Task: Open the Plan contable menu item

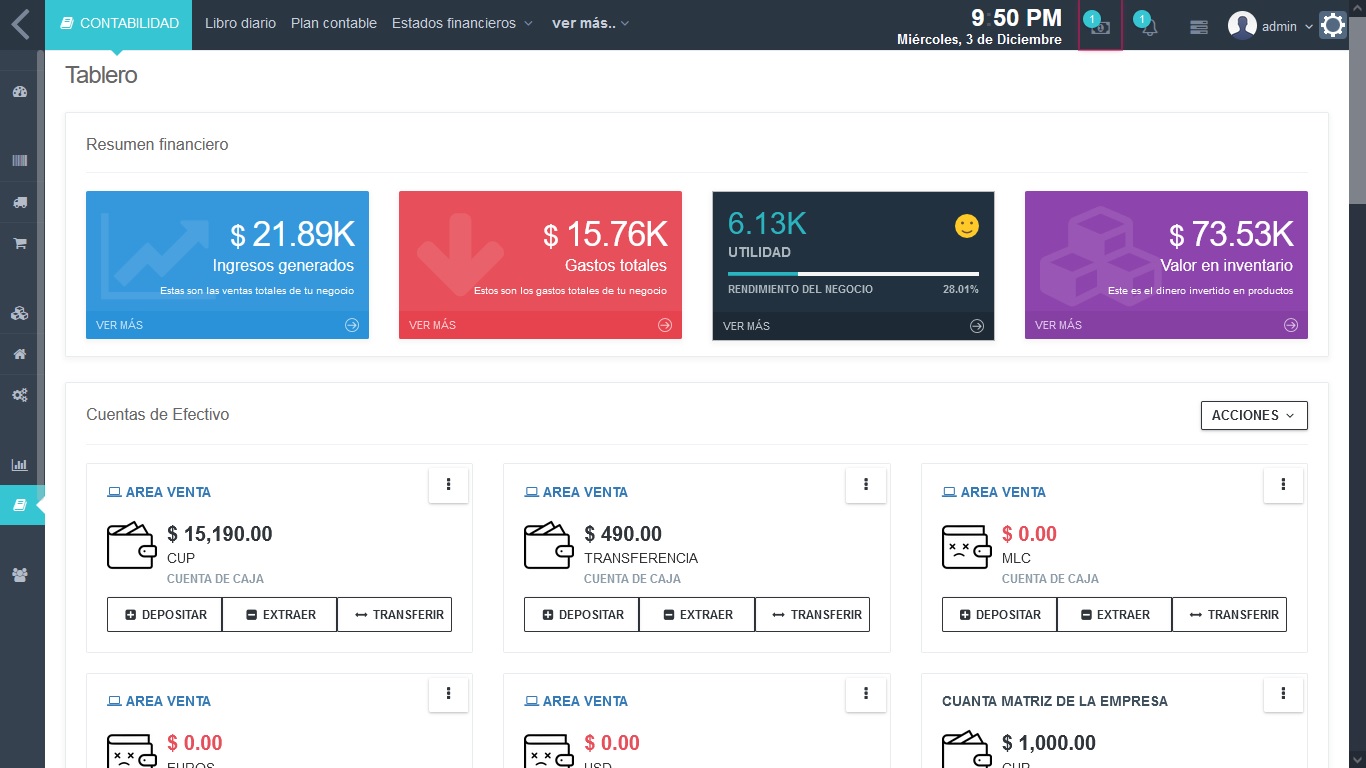Action: click(334, 23)
